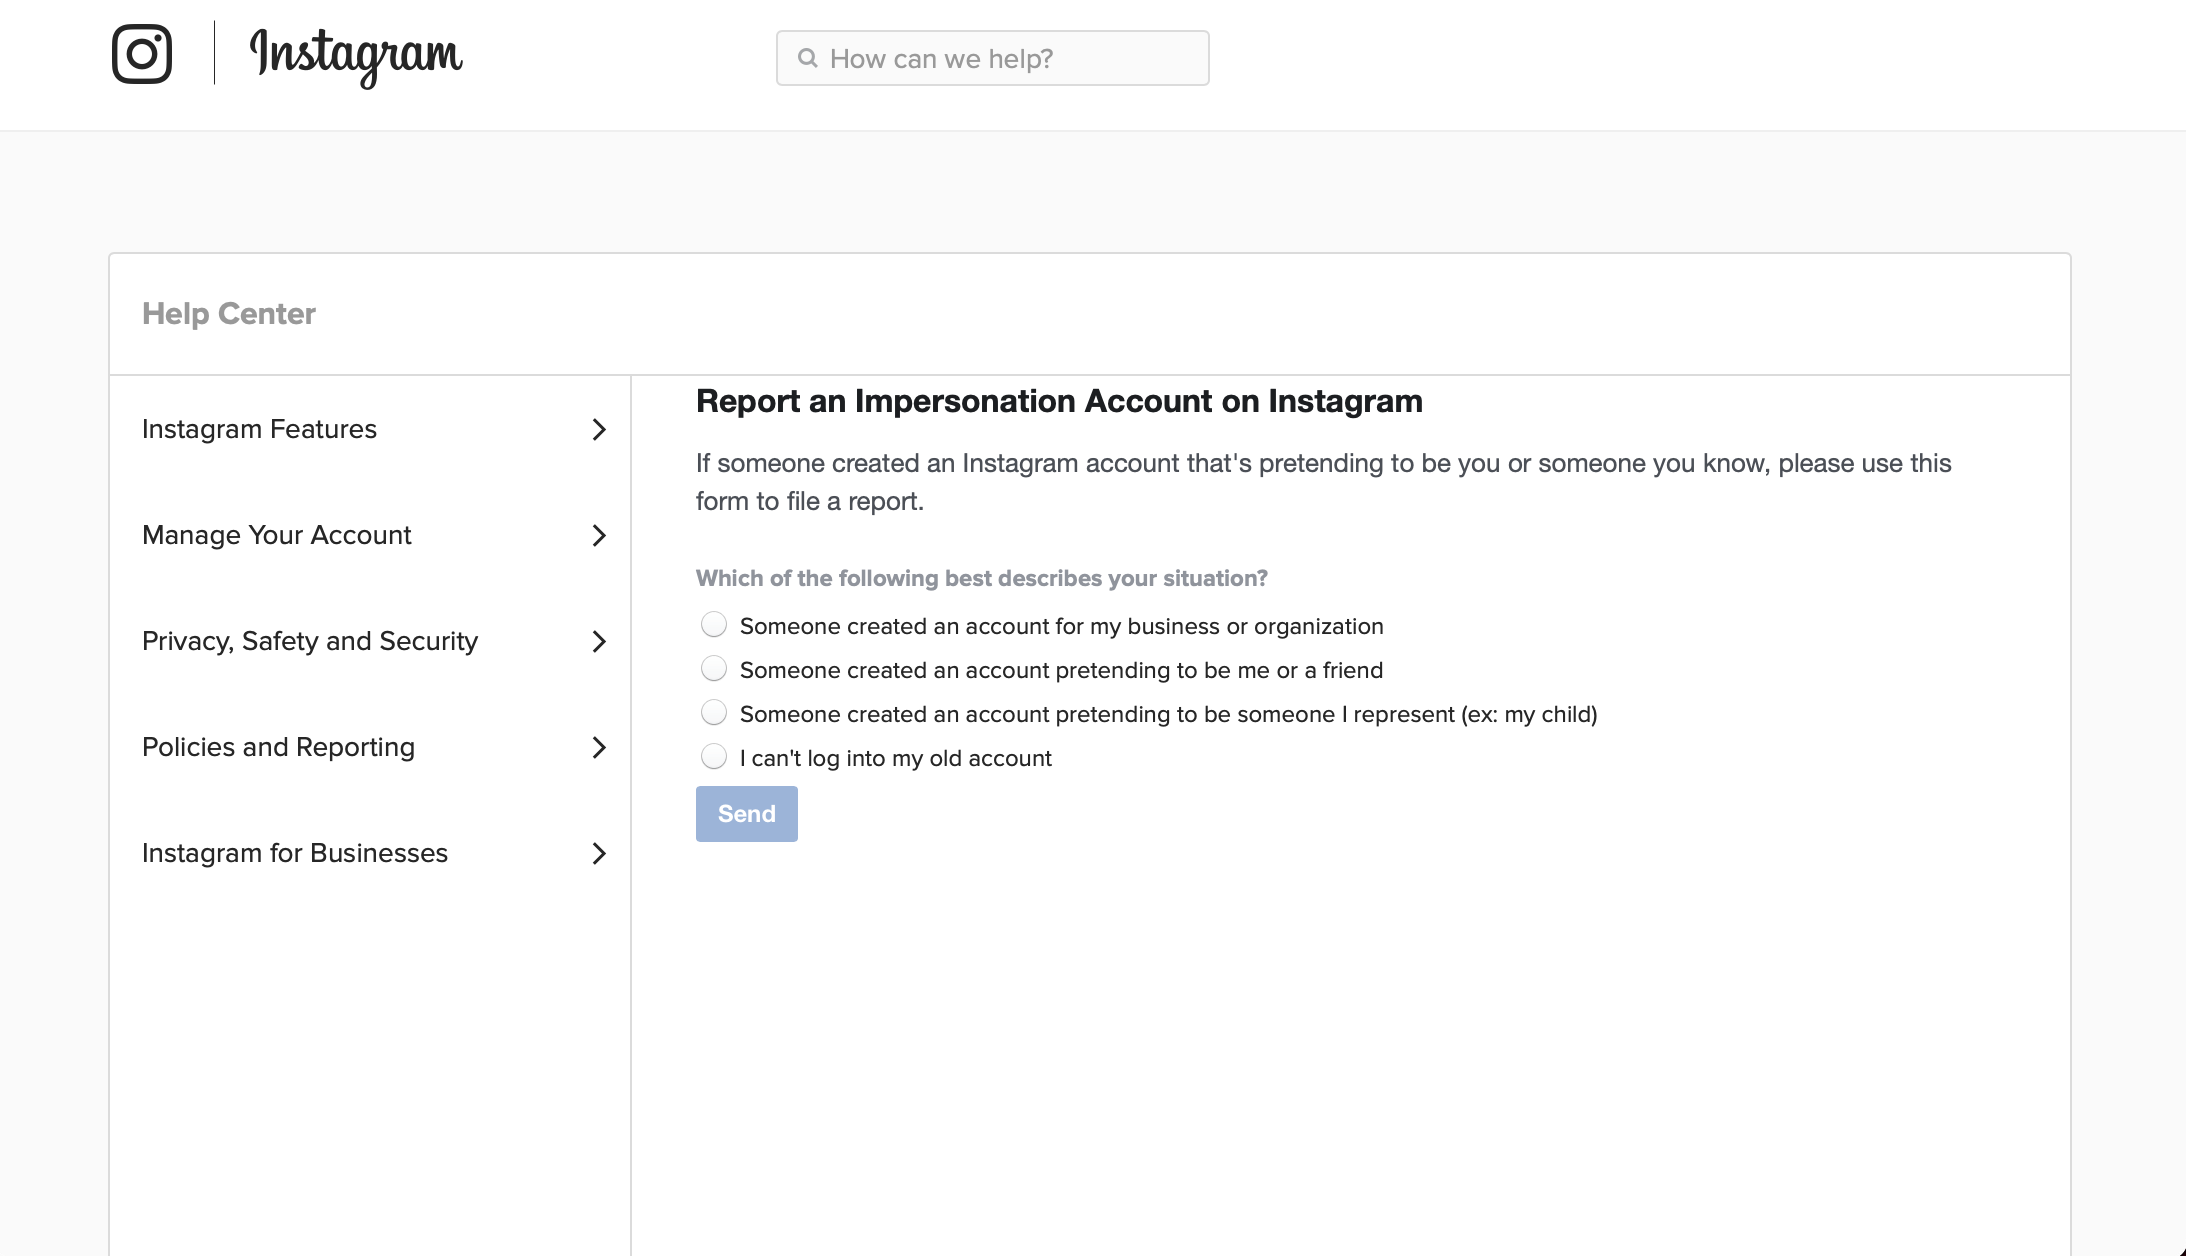Screen dimensions: 2186x1256
Task: Open the Policies and Reporting menu
Action: pos(279,748)
